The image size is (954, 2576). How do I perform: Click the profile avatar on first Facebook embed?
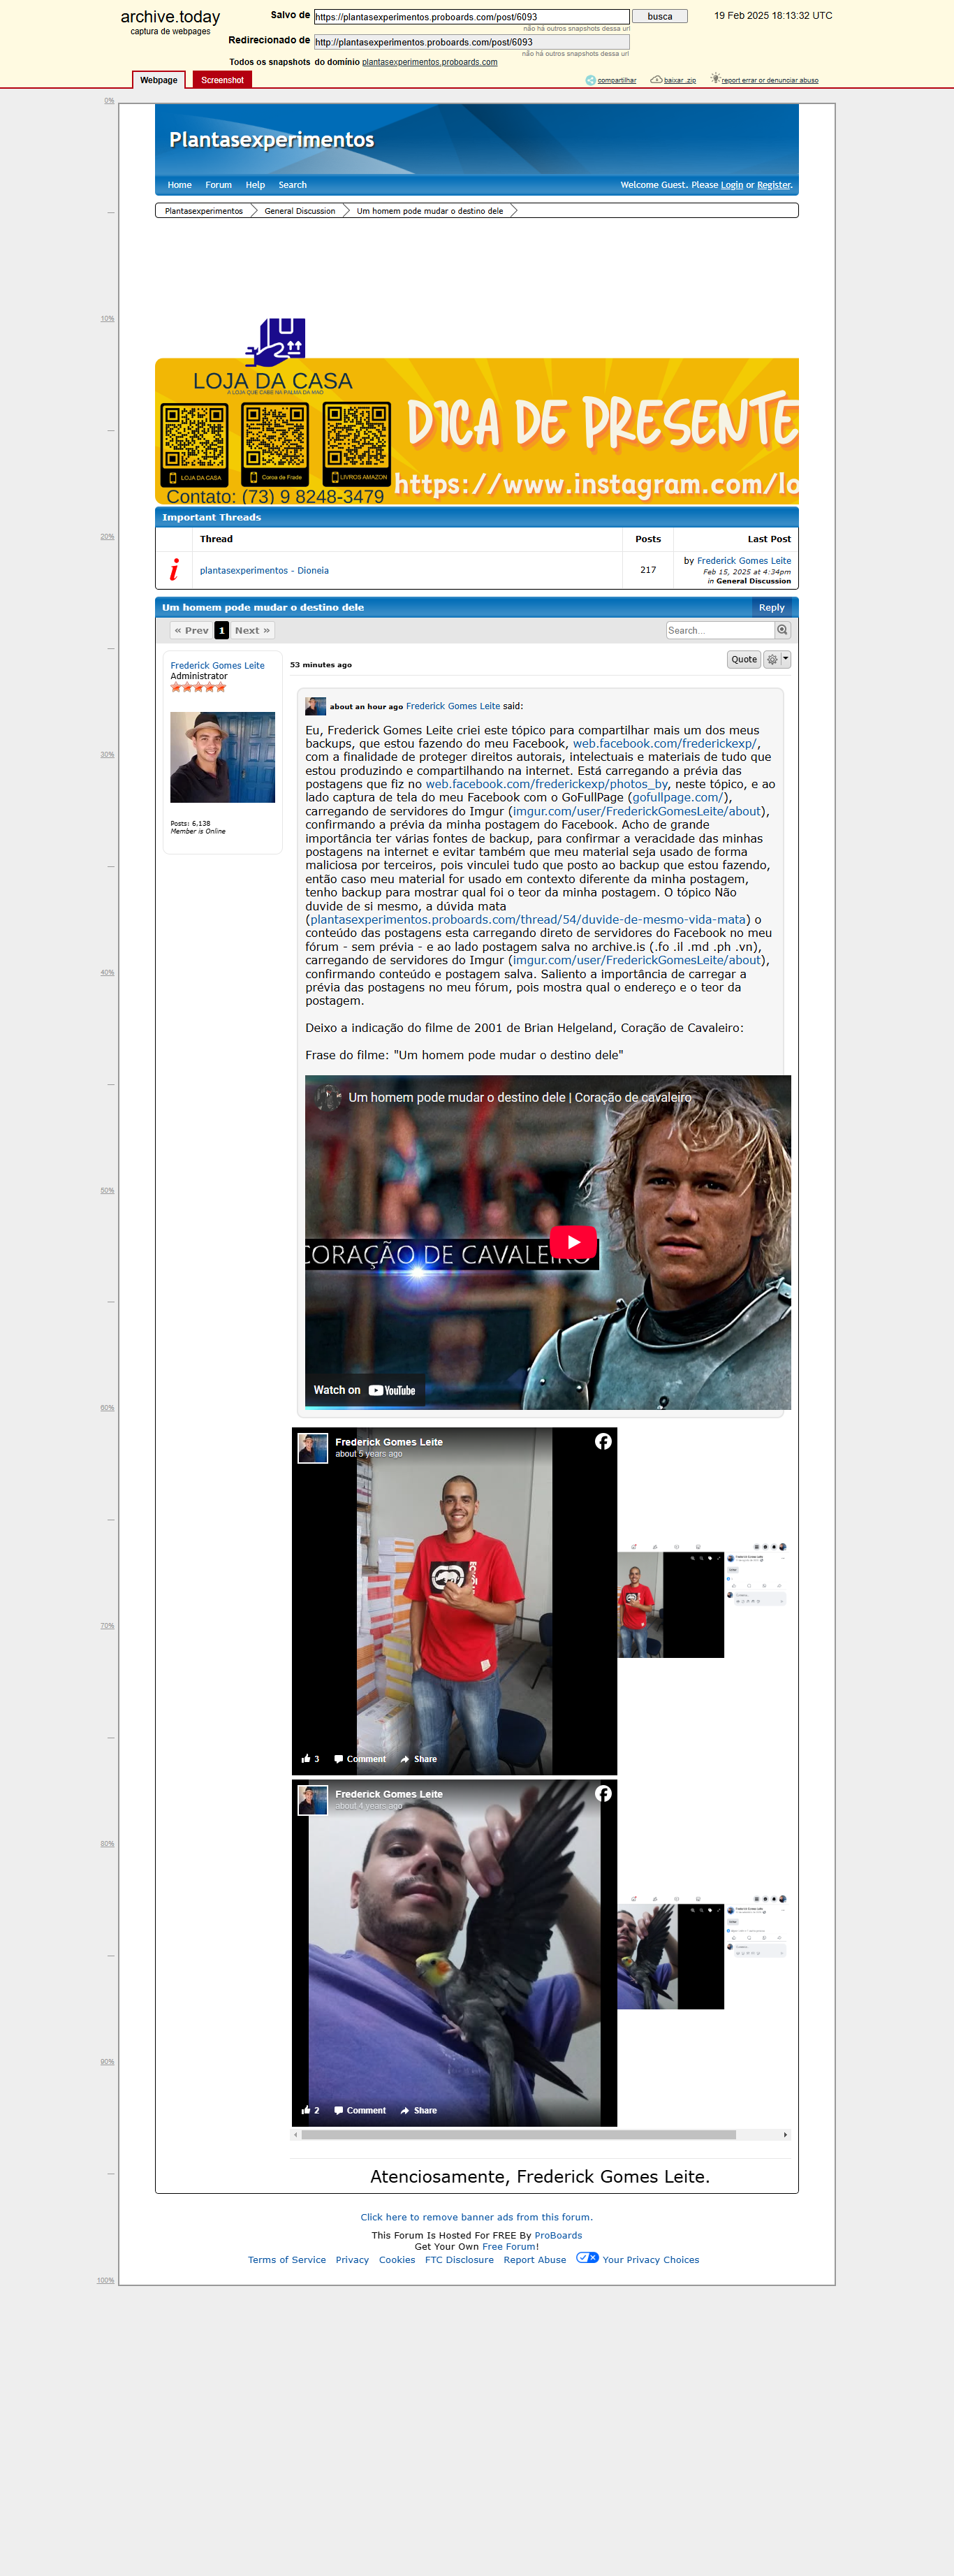pos(313,1448)
